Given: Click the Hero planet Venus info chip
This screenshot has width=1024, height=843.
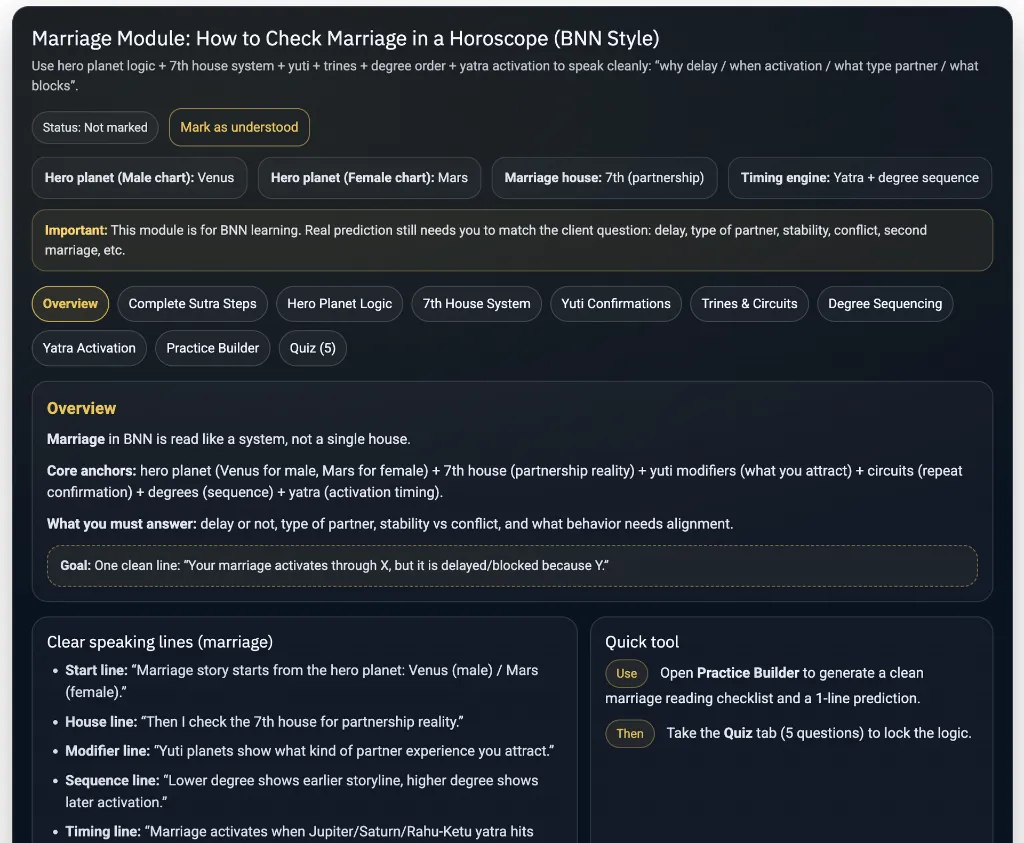Looking at the screenshot, I should pos(139,177).
